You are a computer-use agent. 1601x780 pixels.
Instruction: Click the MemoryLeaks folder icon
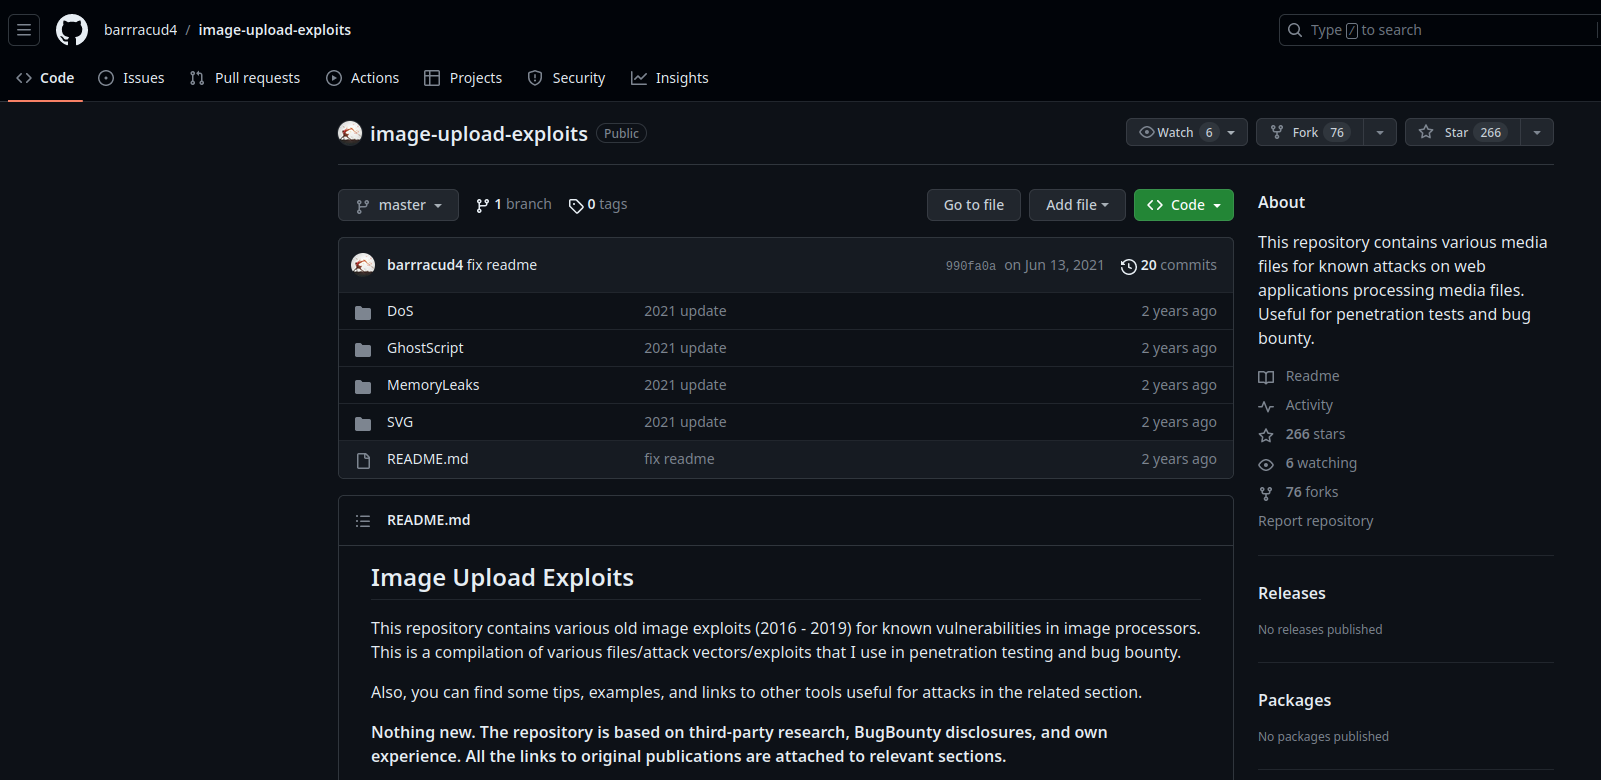(x=363, y=386)
